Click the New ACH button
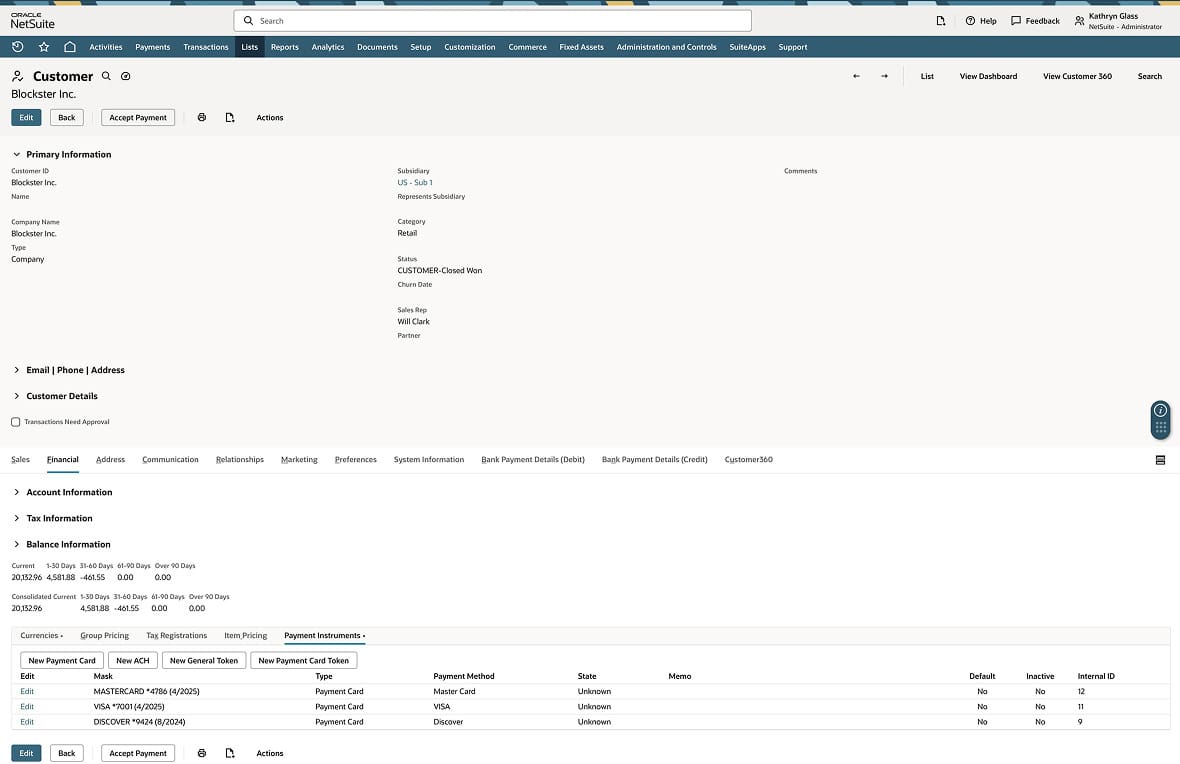The image size is (1180, 764). pyautogui.click(x=132, y=660)
